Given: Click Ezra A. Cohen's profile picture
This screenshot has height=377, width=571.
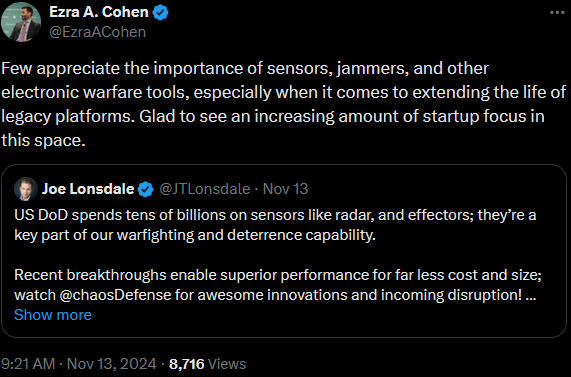Looking at the screenshot, I should click(x=21, y=22).
